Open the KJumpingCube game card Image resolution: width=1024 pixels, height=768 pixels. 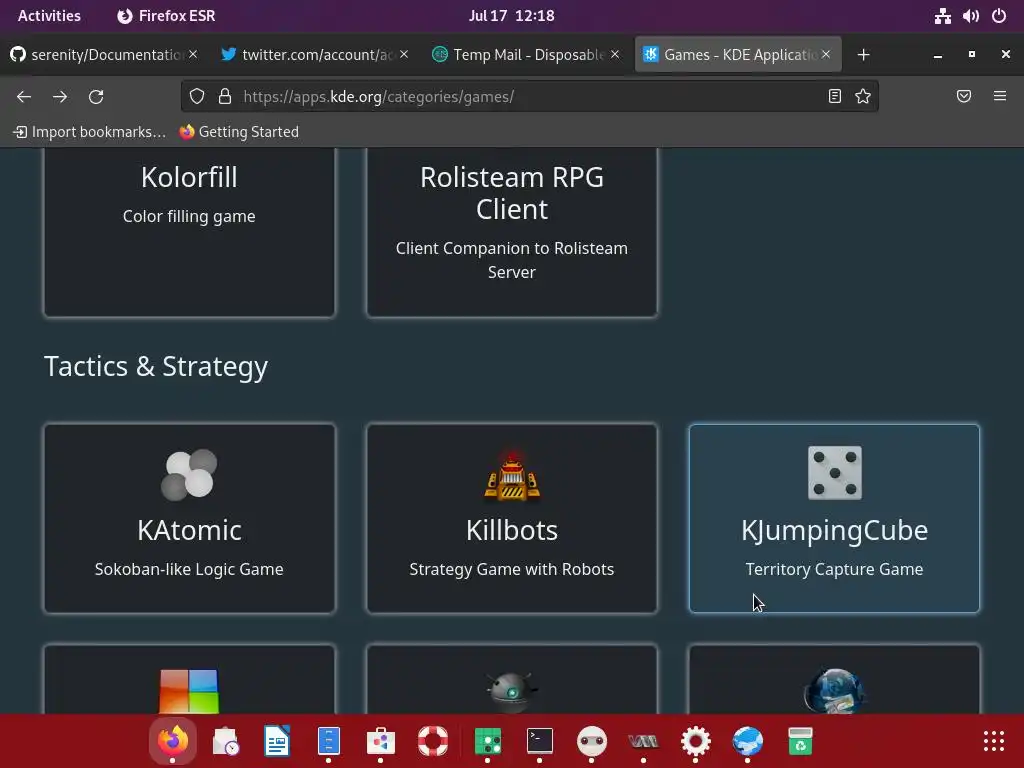pos(835,519)
